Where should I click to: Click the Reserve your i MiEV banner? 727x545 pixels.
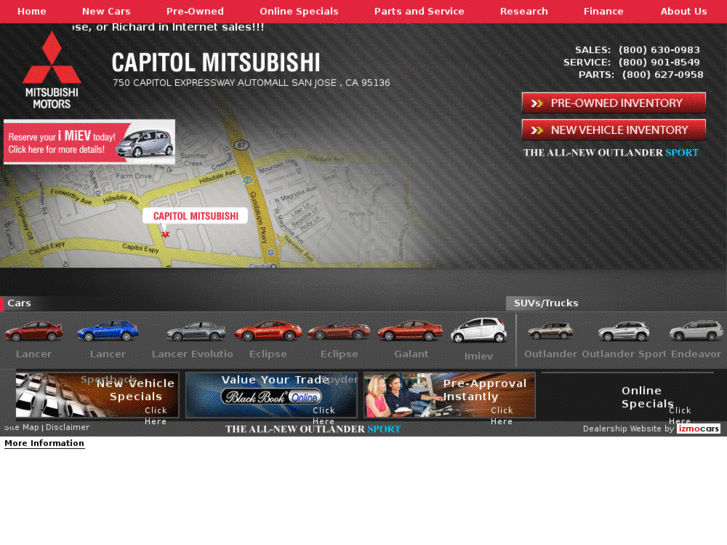tap(89, 141)
